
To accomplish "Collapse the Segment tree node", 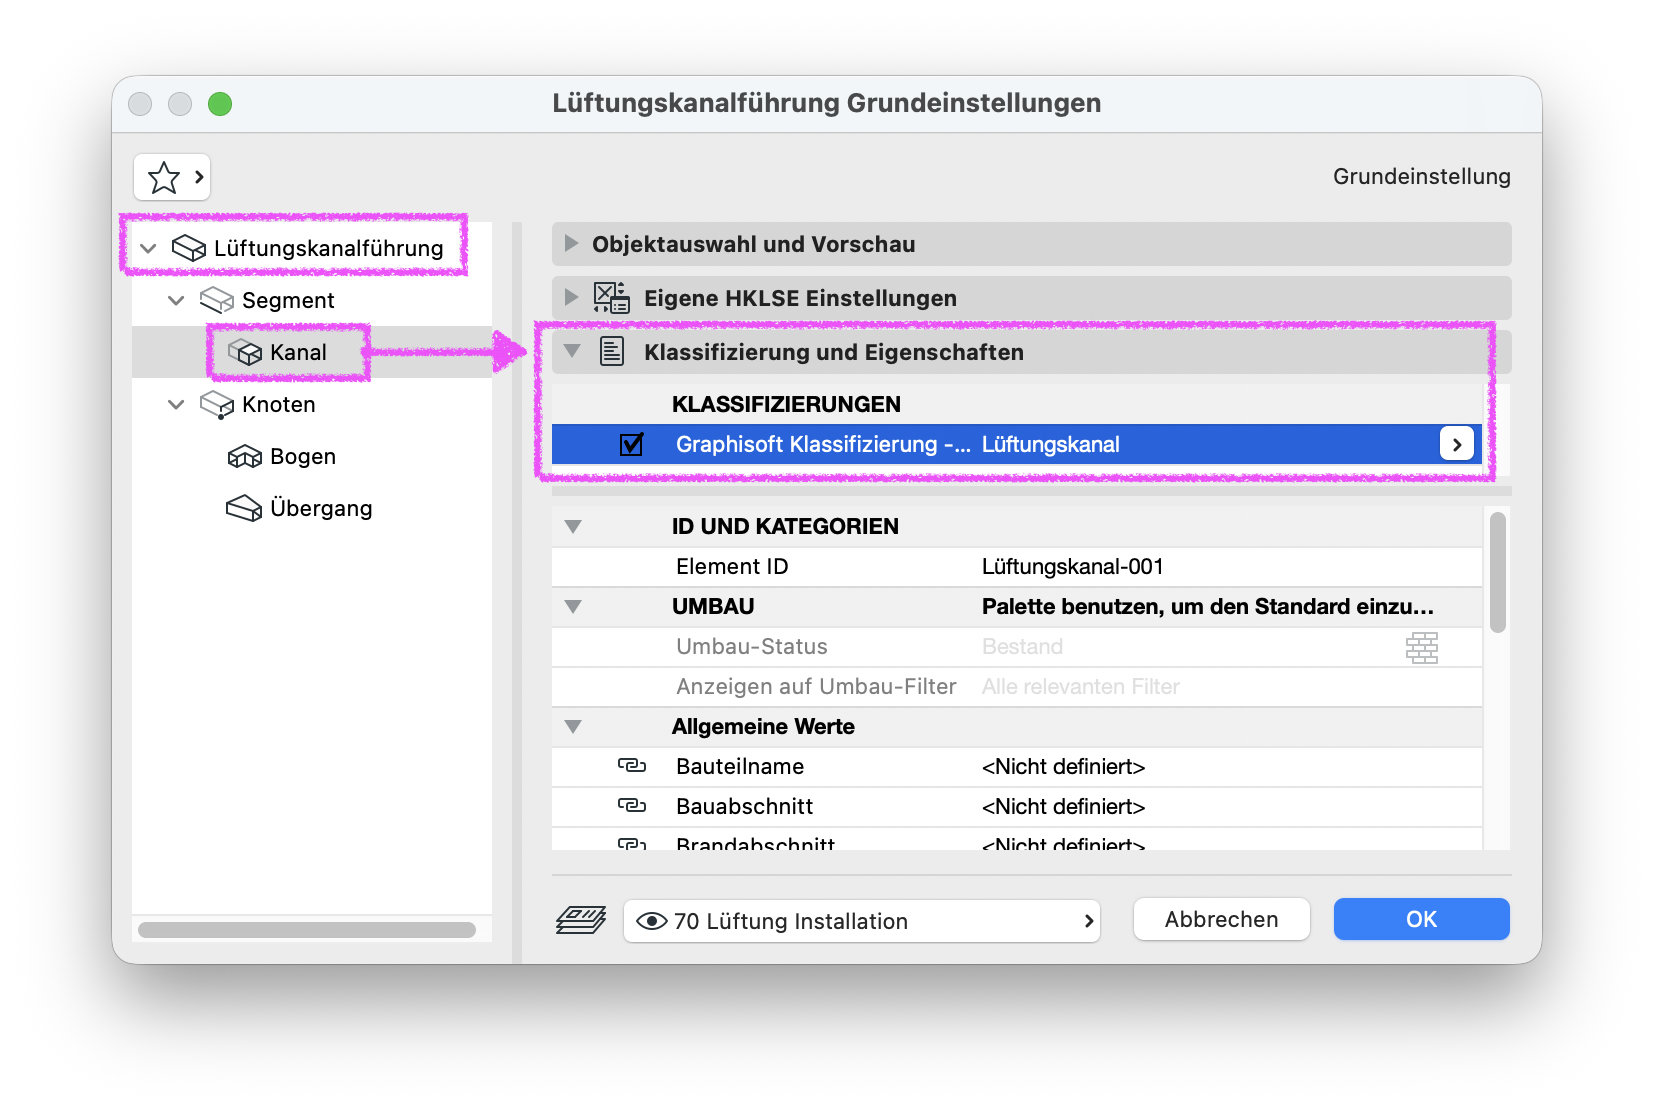I will tap(176, 300).
